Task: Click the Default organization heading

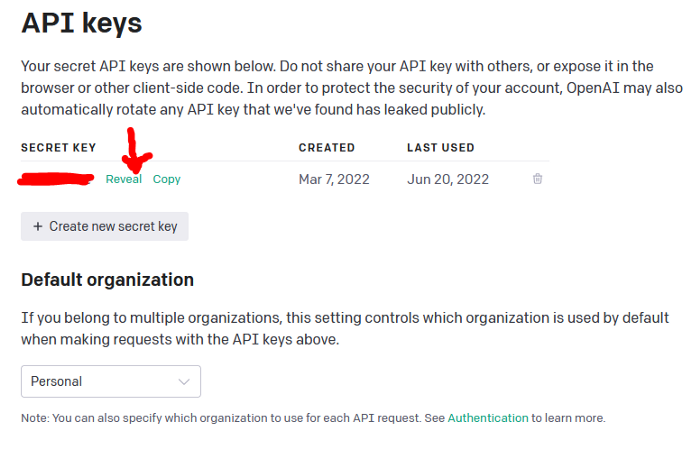Action: coord(108,280)
